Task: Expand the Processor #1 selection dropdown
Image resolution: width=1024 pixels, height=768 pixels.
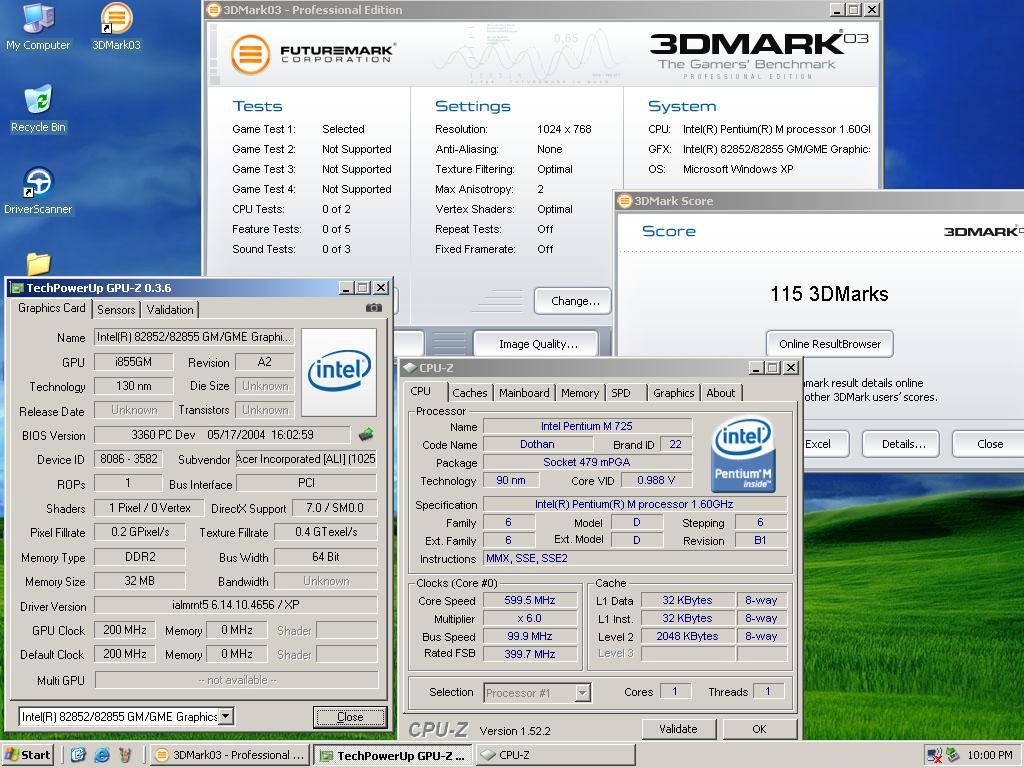Action: click(583, 692)
